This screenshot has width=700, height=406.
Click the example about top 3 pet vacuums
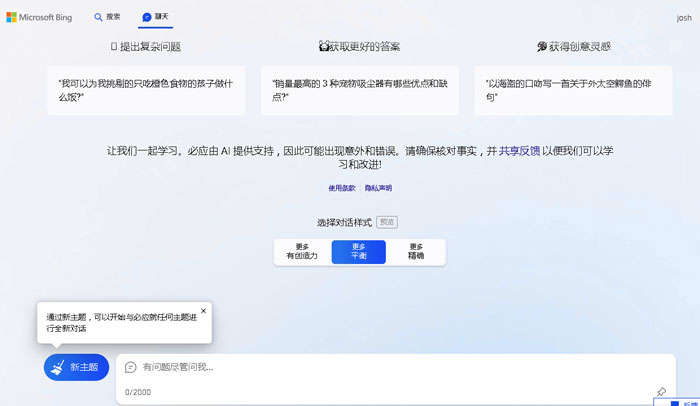360,91
